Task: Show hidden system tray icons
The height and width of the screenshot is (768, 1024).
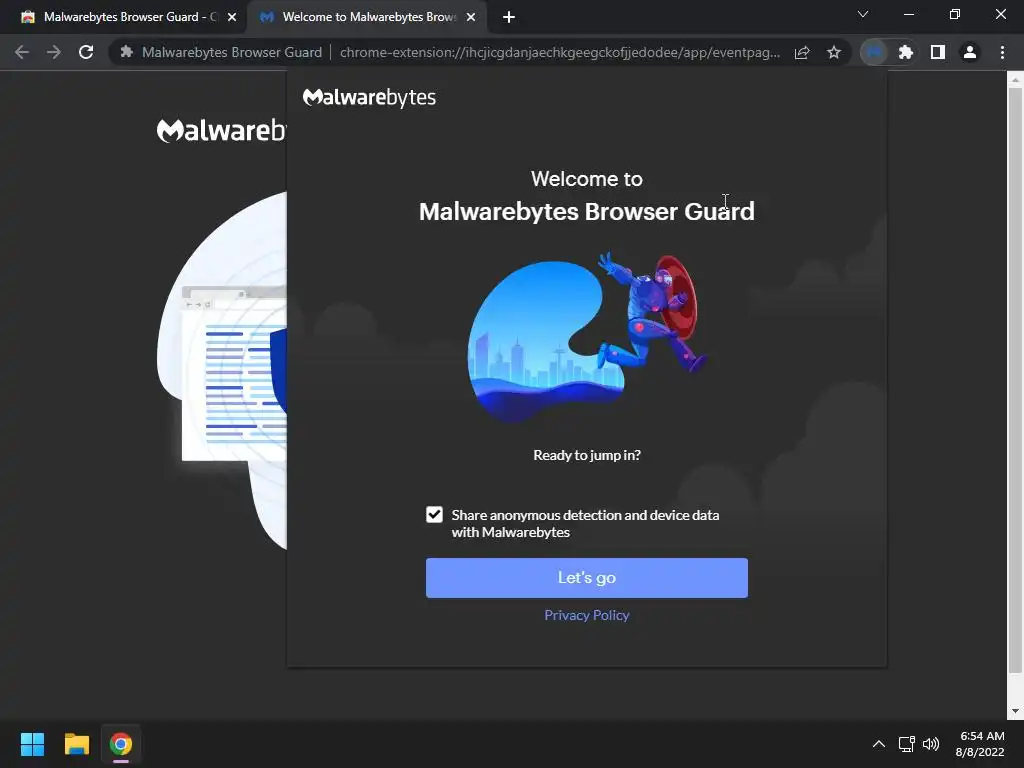Action: coord(879,744)
